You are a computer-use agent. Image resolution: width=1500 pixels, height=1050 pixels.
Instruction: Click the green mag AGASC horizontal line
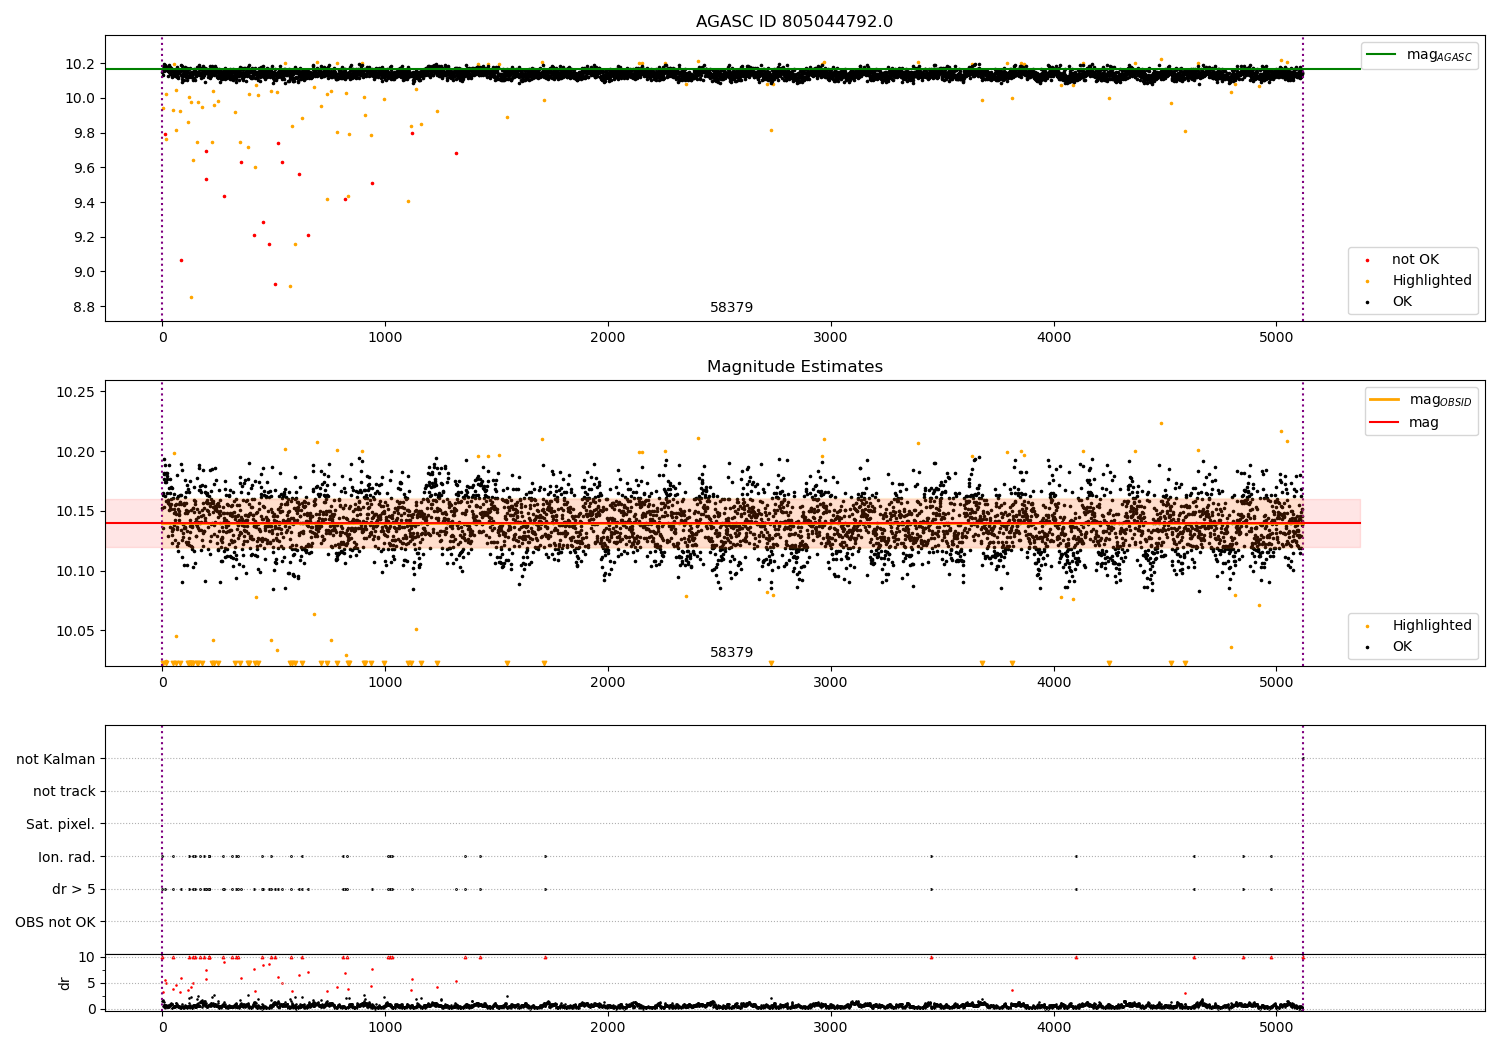point(732,69)
